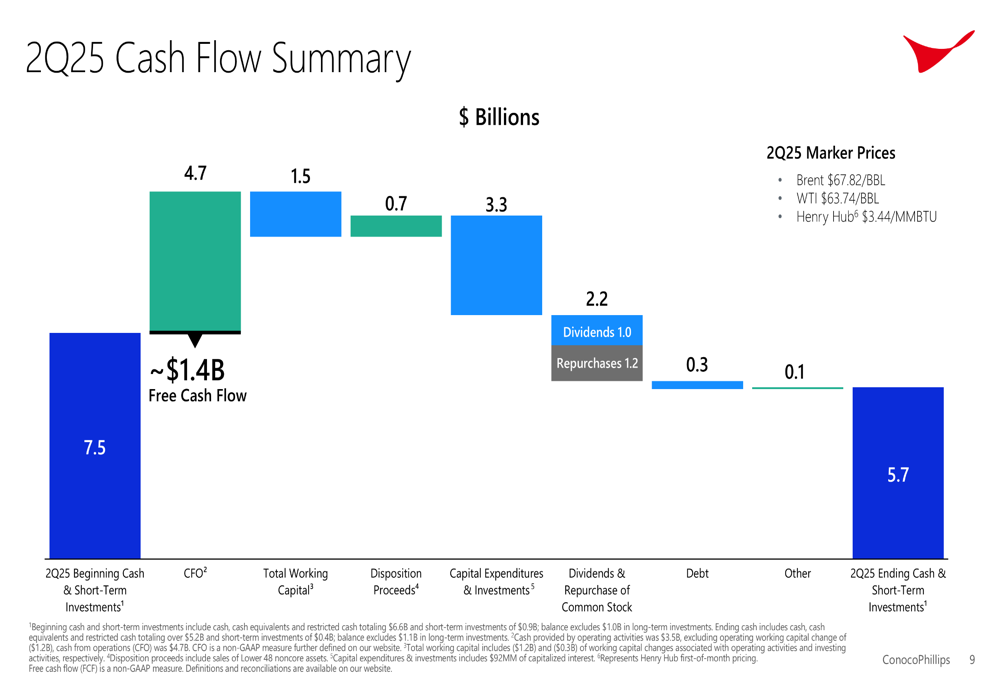Click the black free cash flow triangle marker
The height and width of the screenshot is (685, 1000).
click(195, 340)
